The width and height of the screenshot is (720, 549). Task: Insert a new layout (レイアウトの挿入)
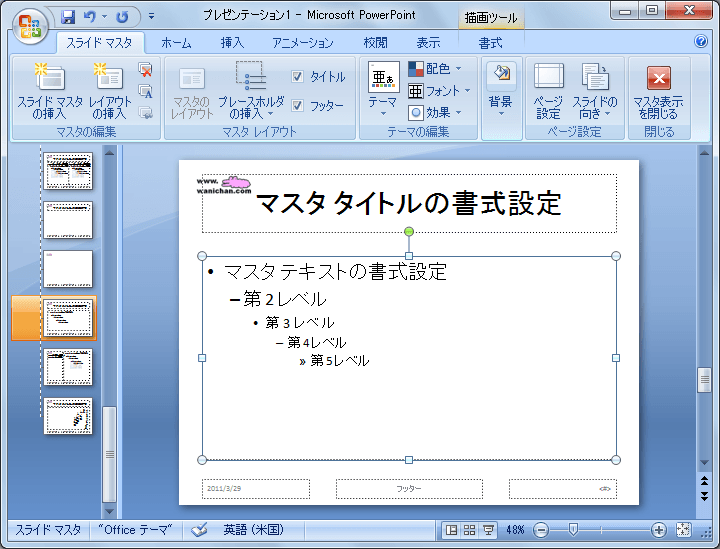click(x=109, y=91)
